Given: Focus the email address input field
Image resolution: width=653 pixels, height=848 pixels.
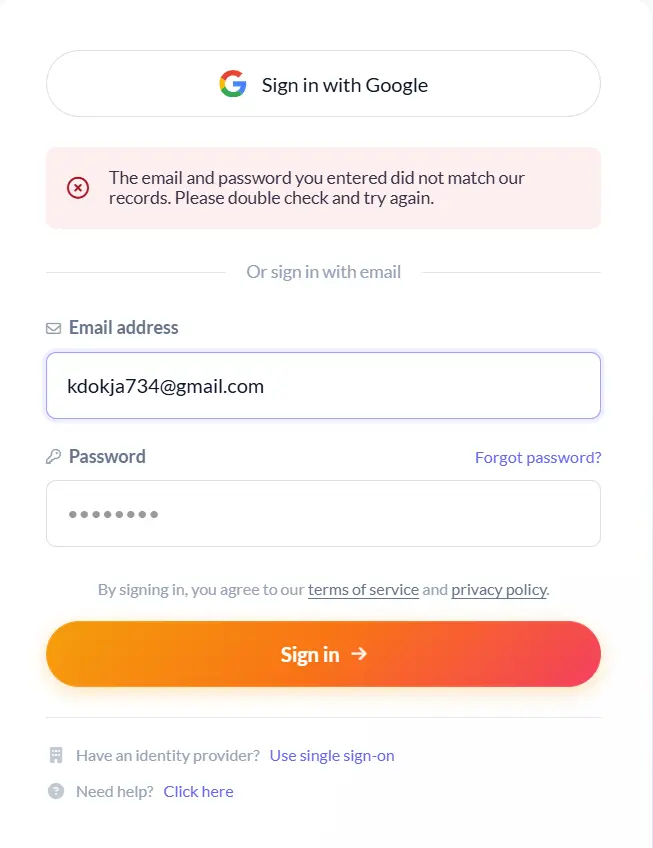Looking at the screenshot, I should tap(324, 386).
